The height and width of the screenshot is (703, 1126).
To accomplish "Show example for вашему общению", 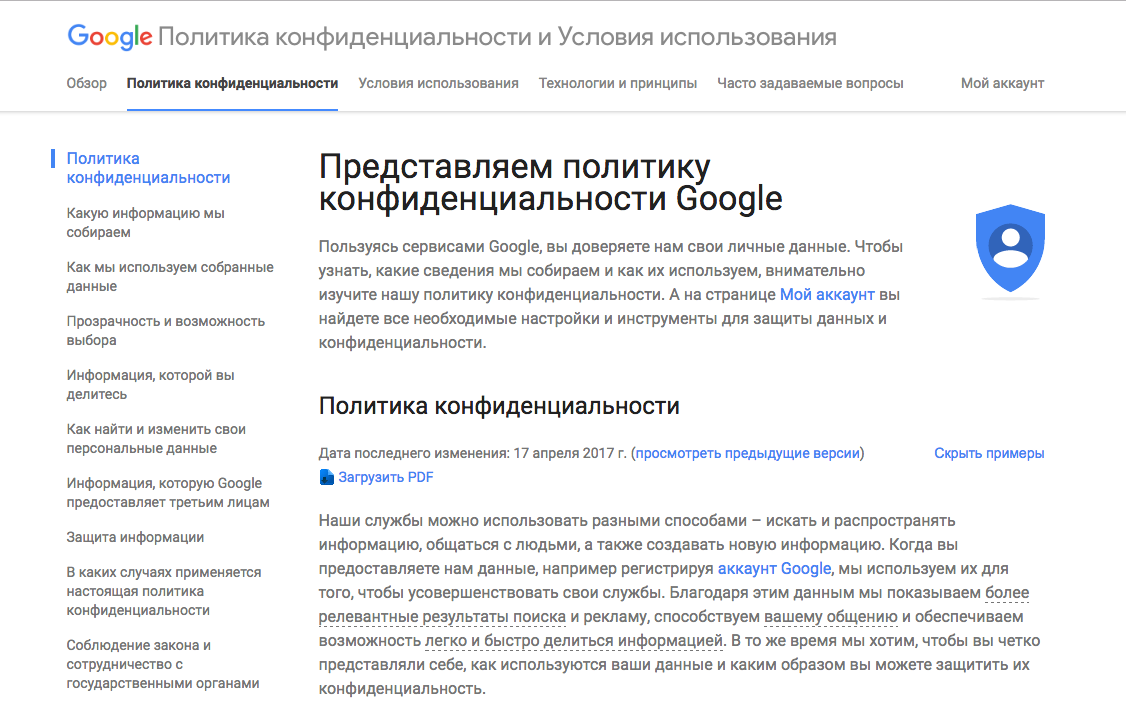I will (x=831, y=617).
